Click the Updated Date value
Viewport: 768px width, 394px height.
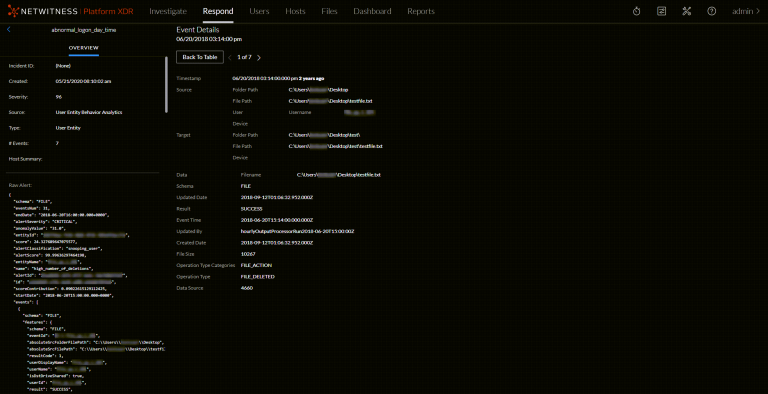click(x=277, y=197)
